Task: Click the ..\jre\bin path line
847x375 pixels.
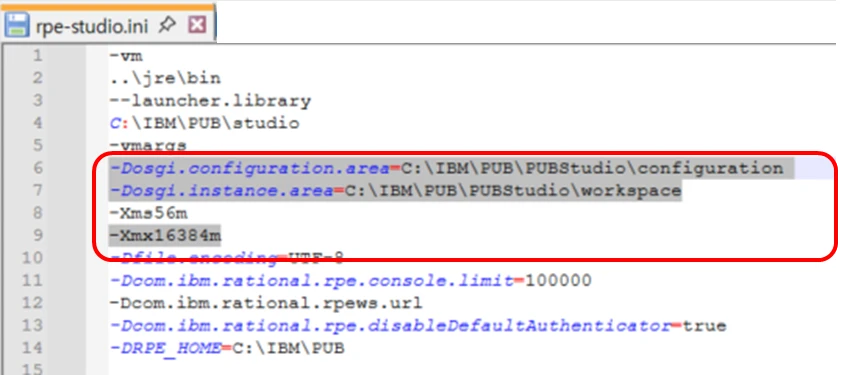Action: coord(165,78)
